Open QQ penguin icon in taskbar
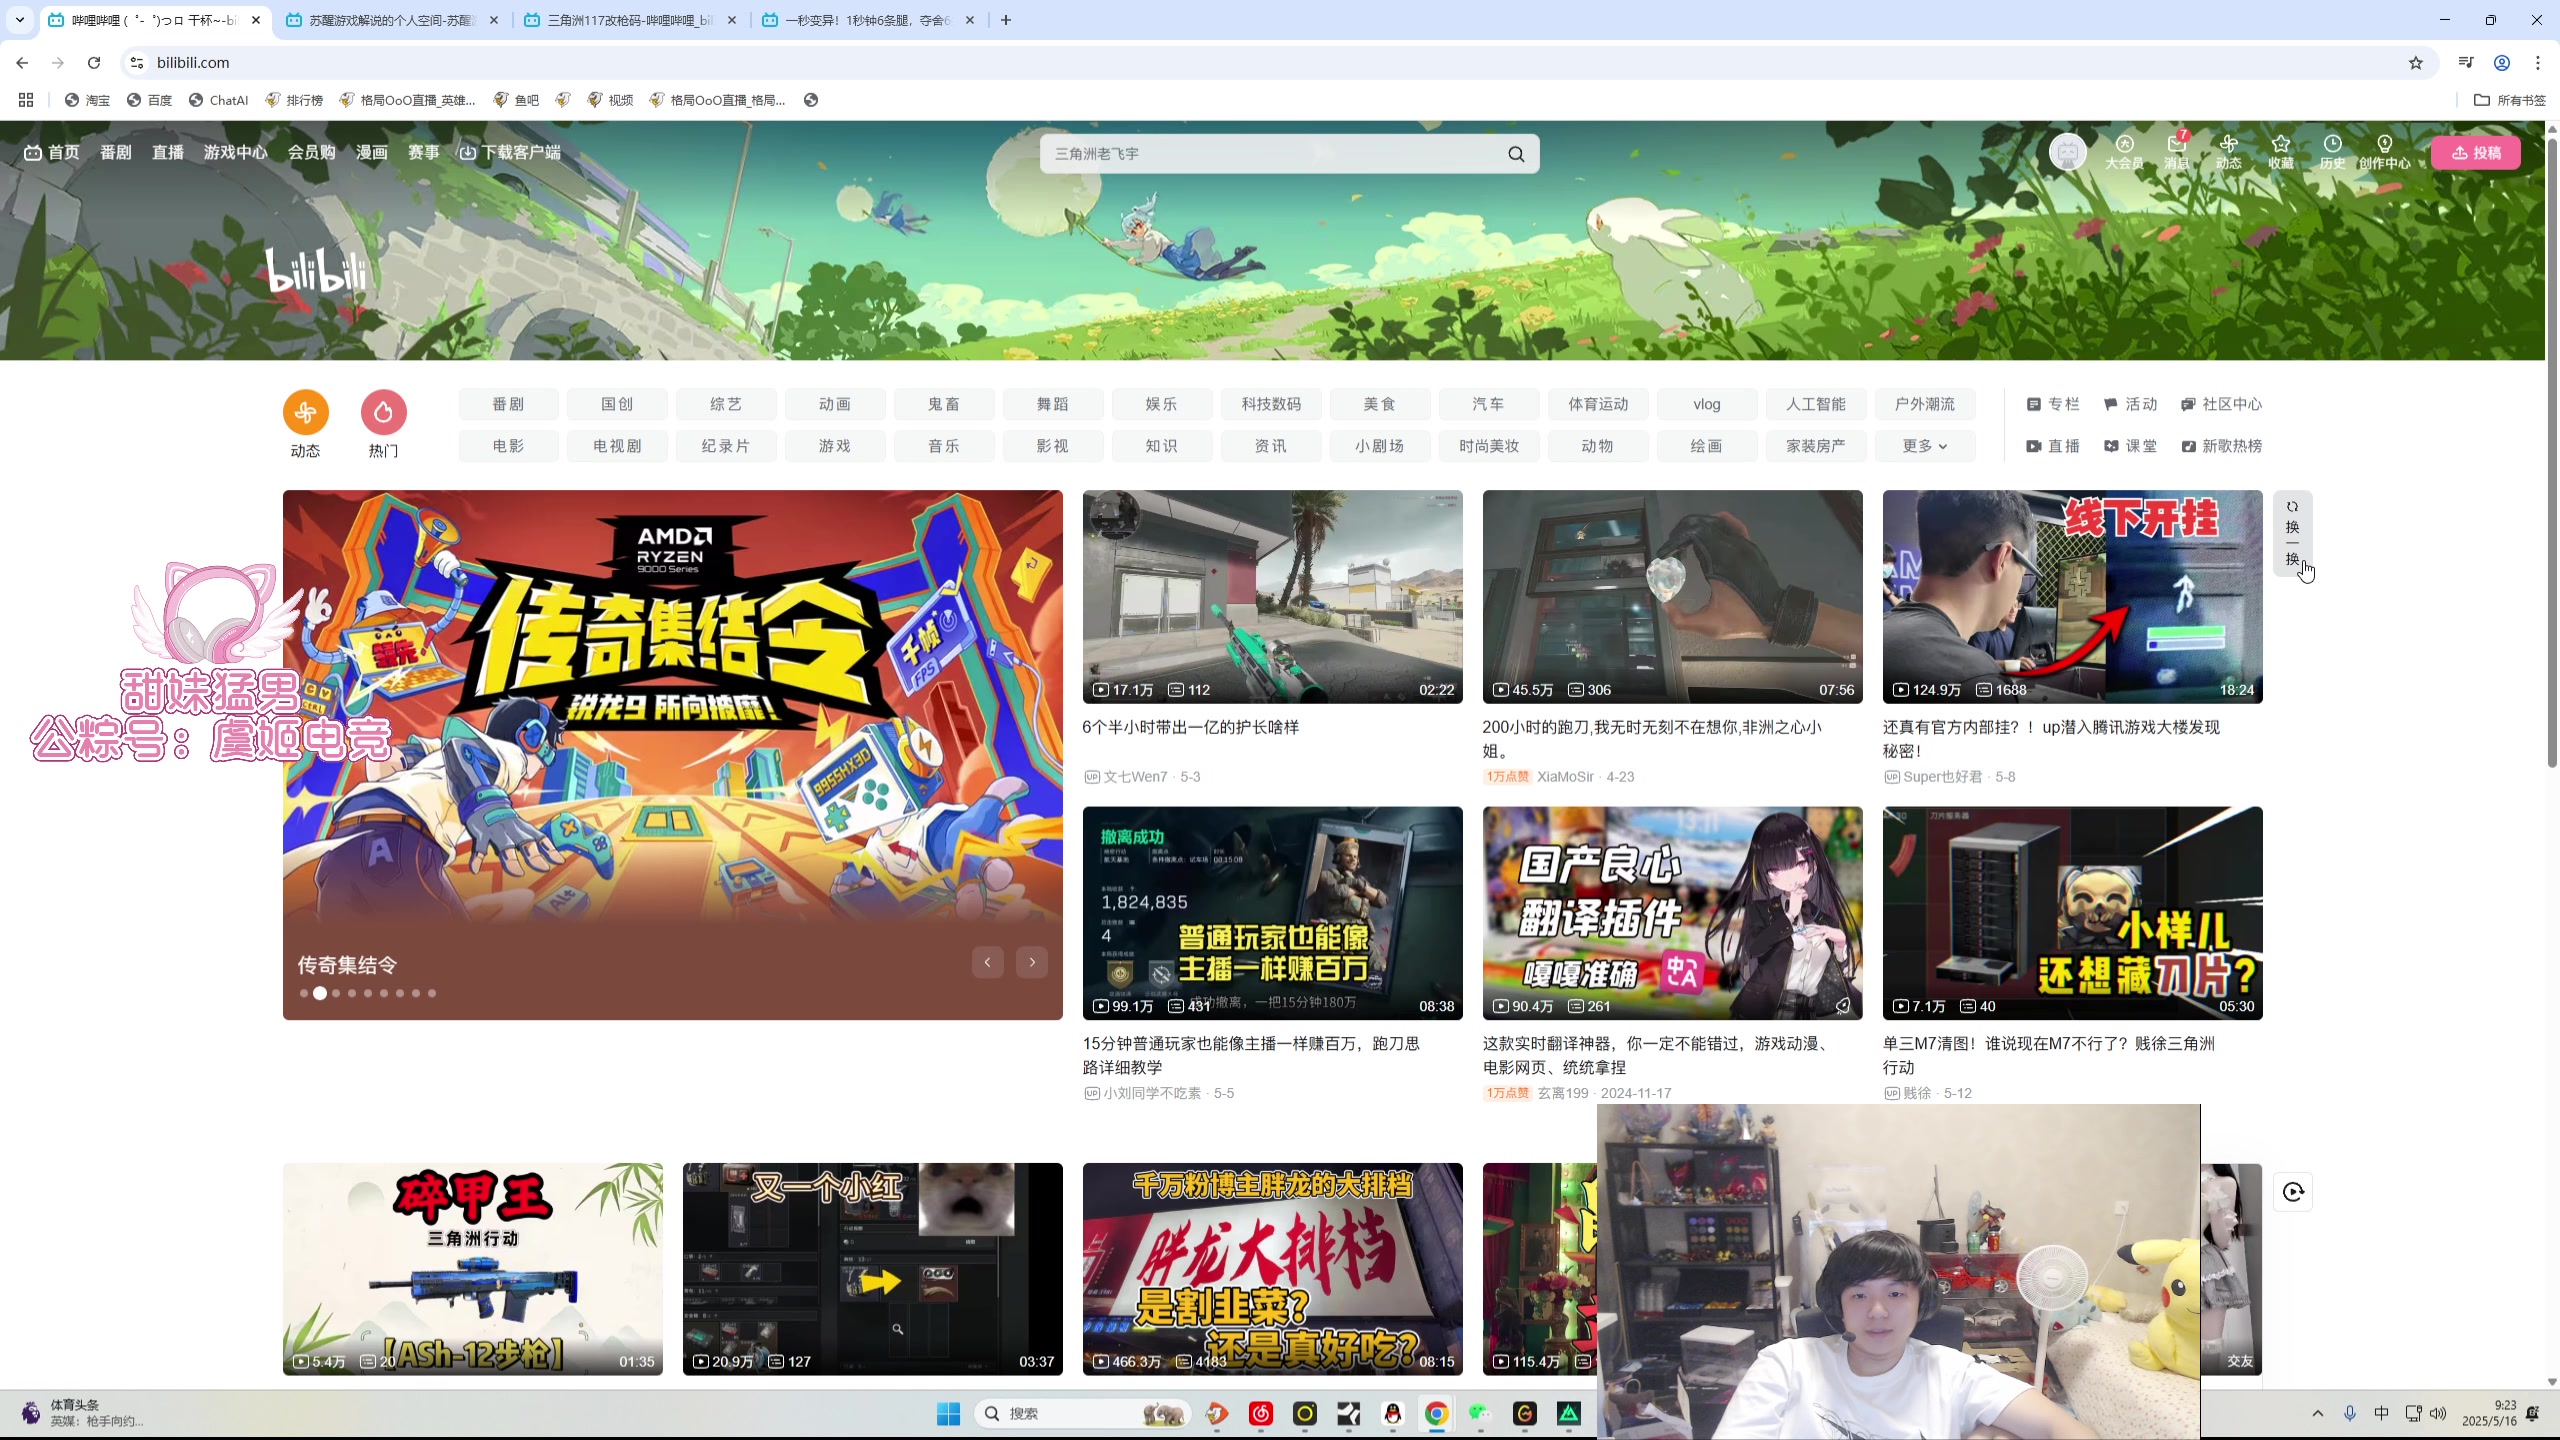 pos(1392,1413)
